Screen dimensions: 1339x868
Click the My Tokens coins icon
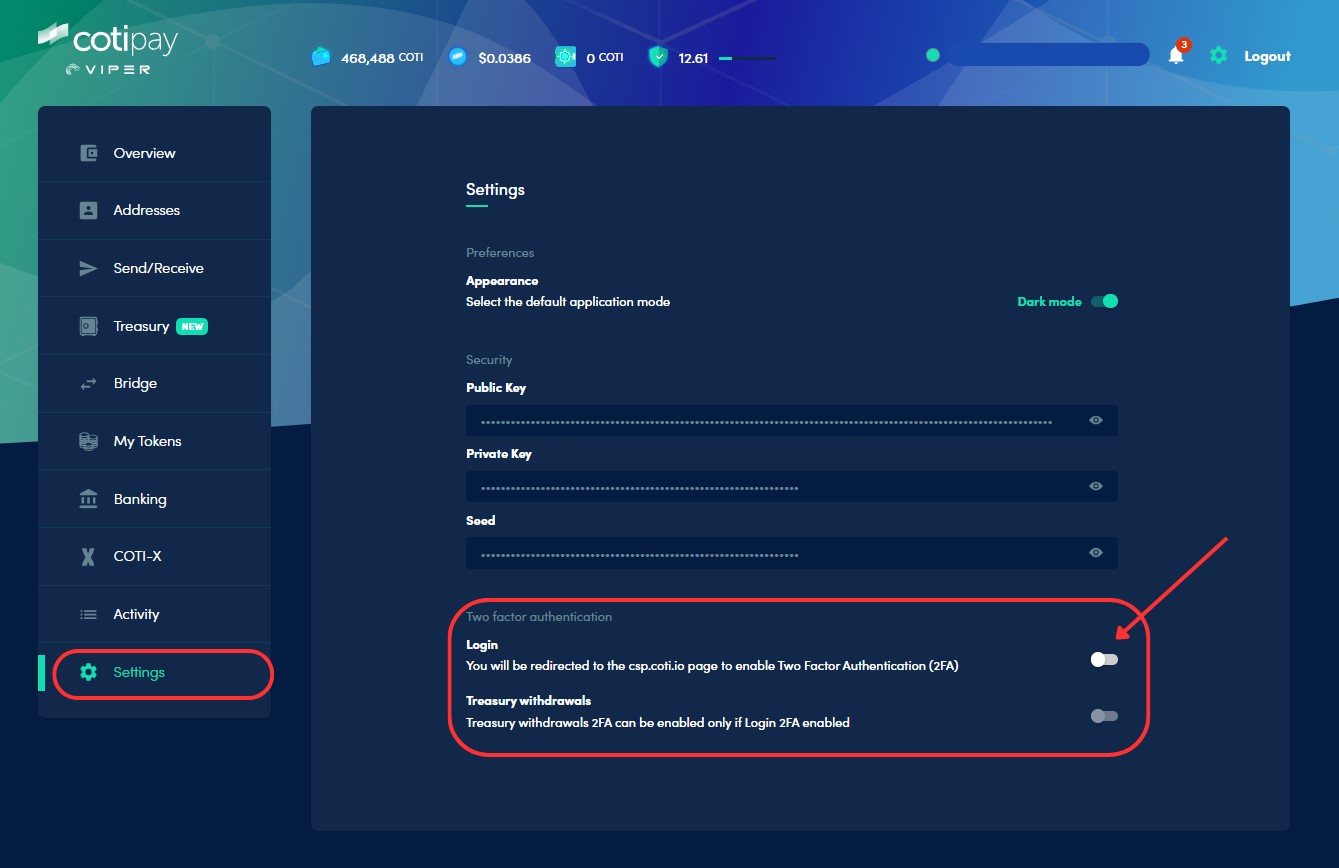(88, 441)
